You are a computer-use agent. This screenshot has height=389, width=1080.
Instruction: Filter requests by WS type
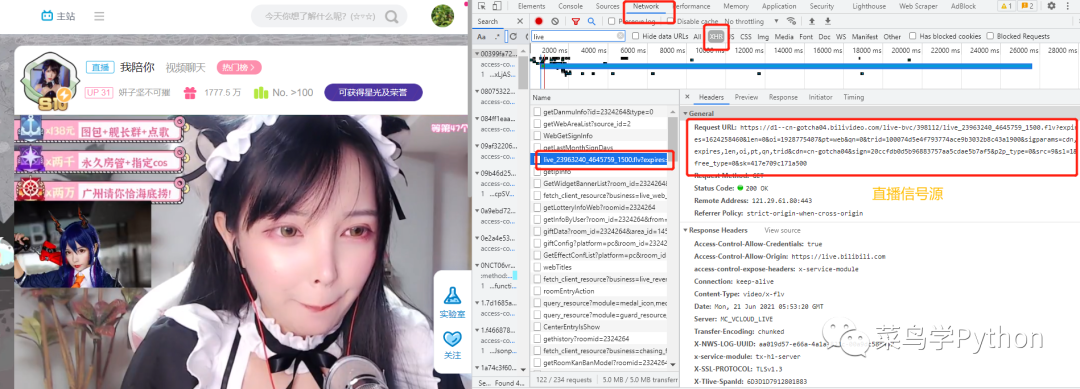pos(841,36)
